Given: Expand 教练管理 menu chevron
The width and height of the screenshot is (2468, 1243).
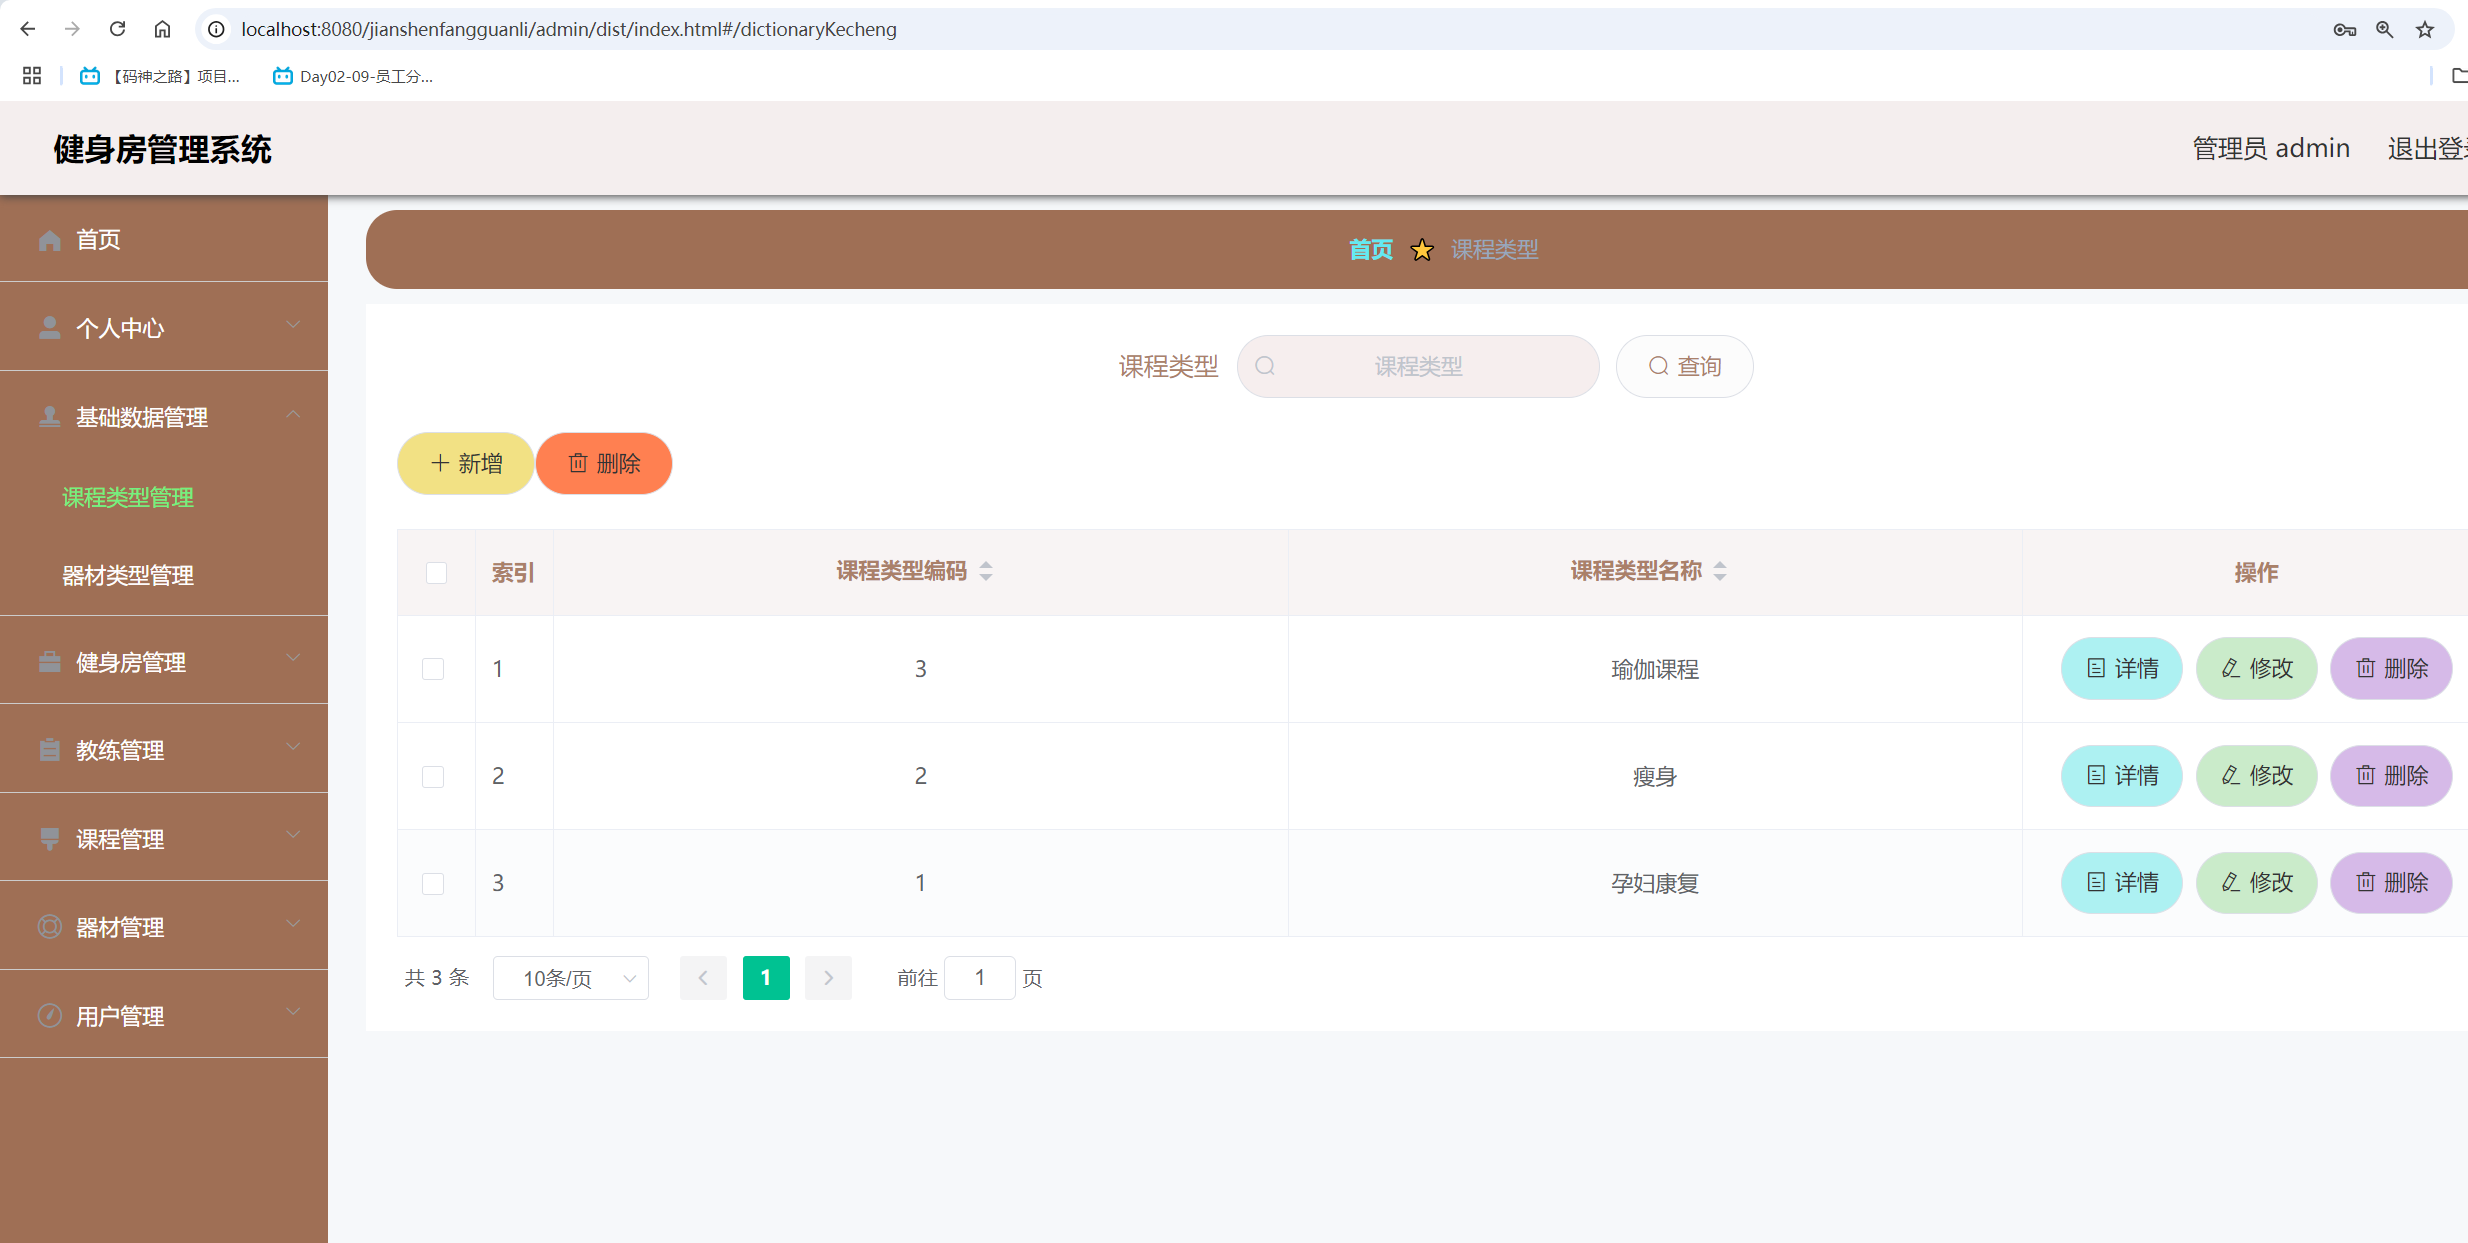Looking at the screenshot, I should (293, 746).
